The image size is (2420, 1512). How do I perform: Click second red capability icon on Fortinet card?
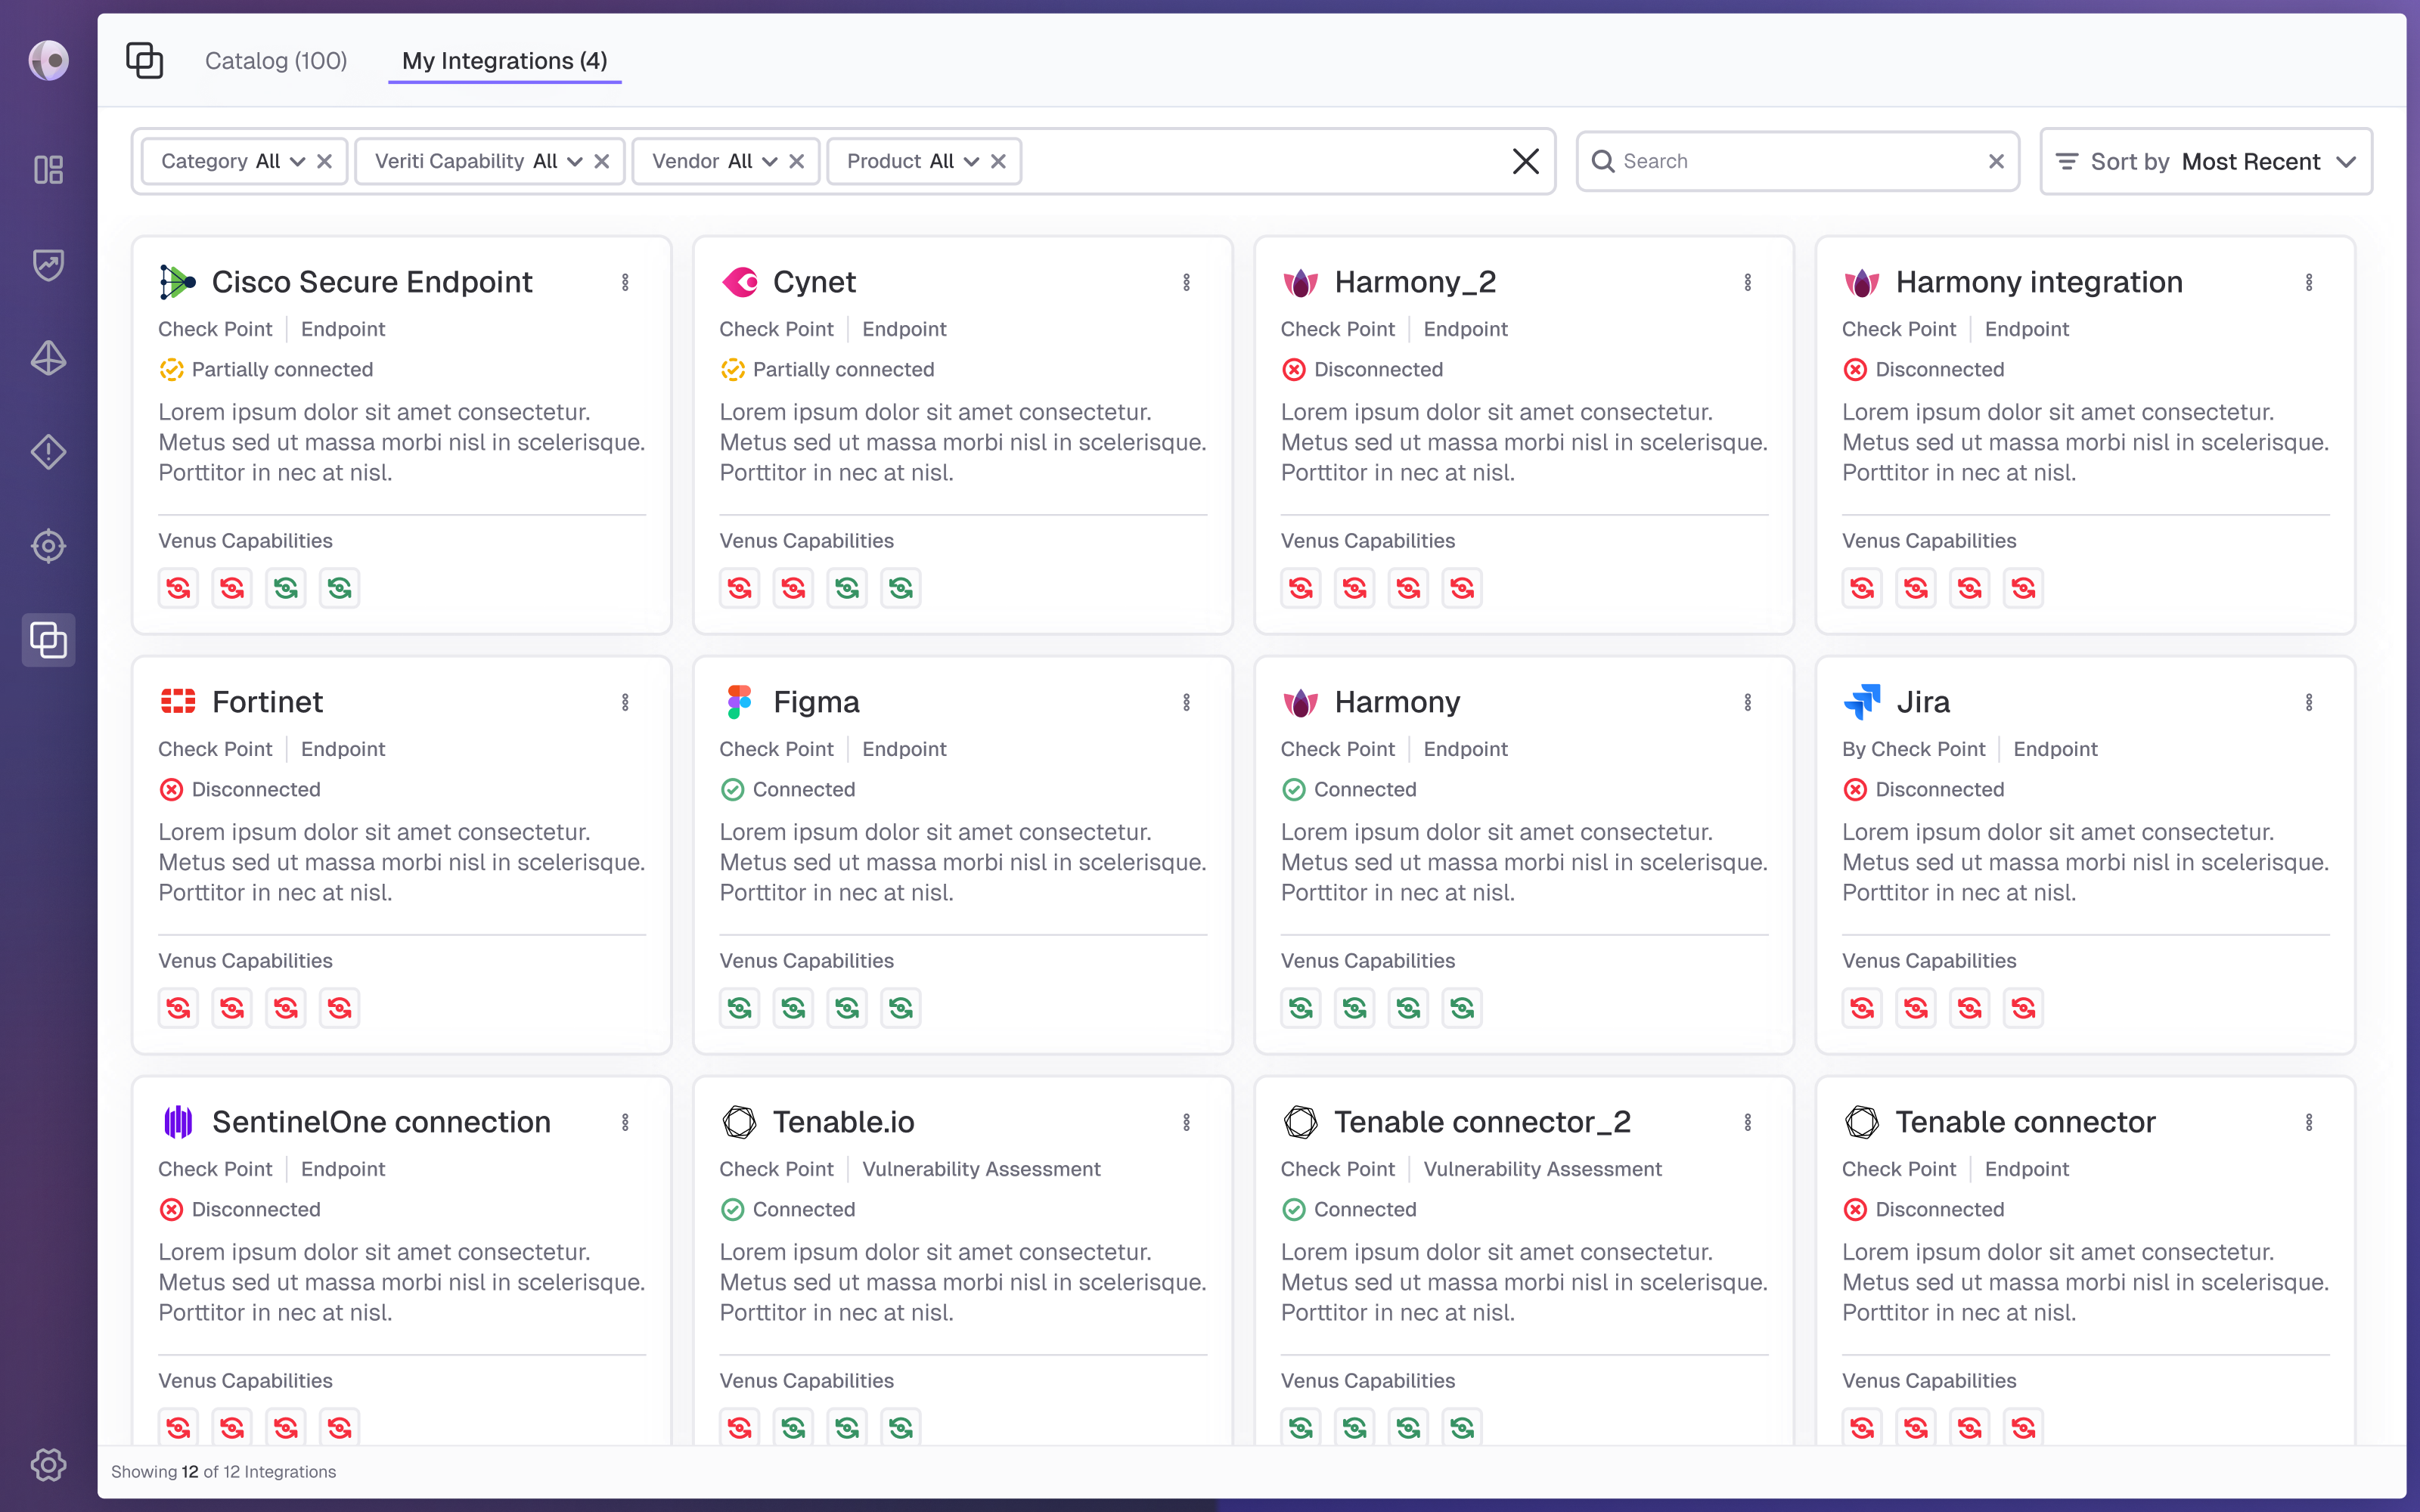click(x=232, y=1008)
